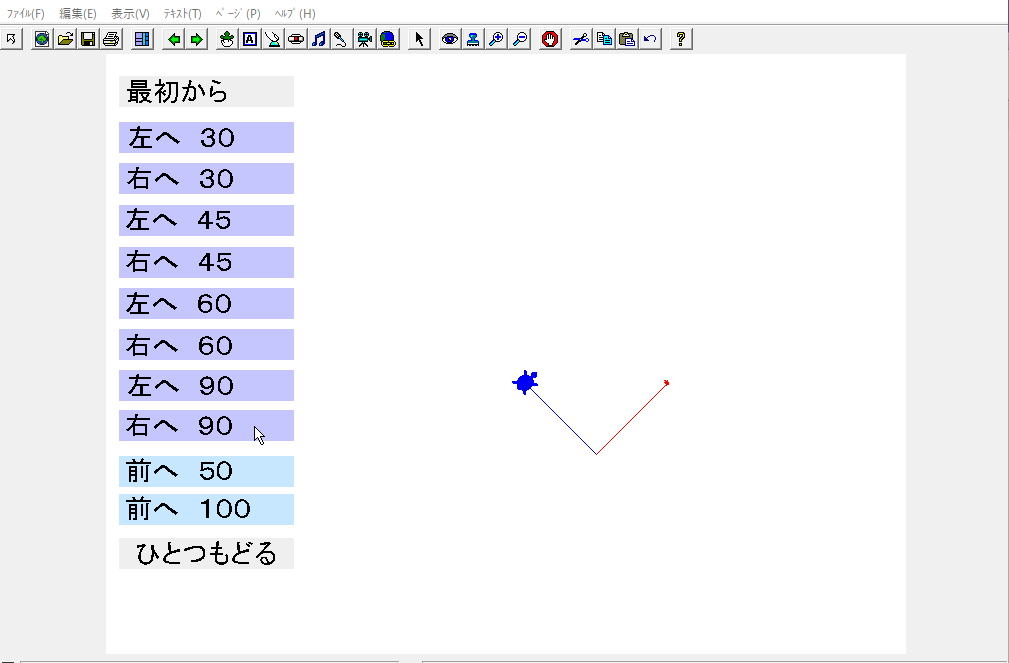Click the blue turtle on the canvas
The image size is (1009, 663).
point(526,382)
